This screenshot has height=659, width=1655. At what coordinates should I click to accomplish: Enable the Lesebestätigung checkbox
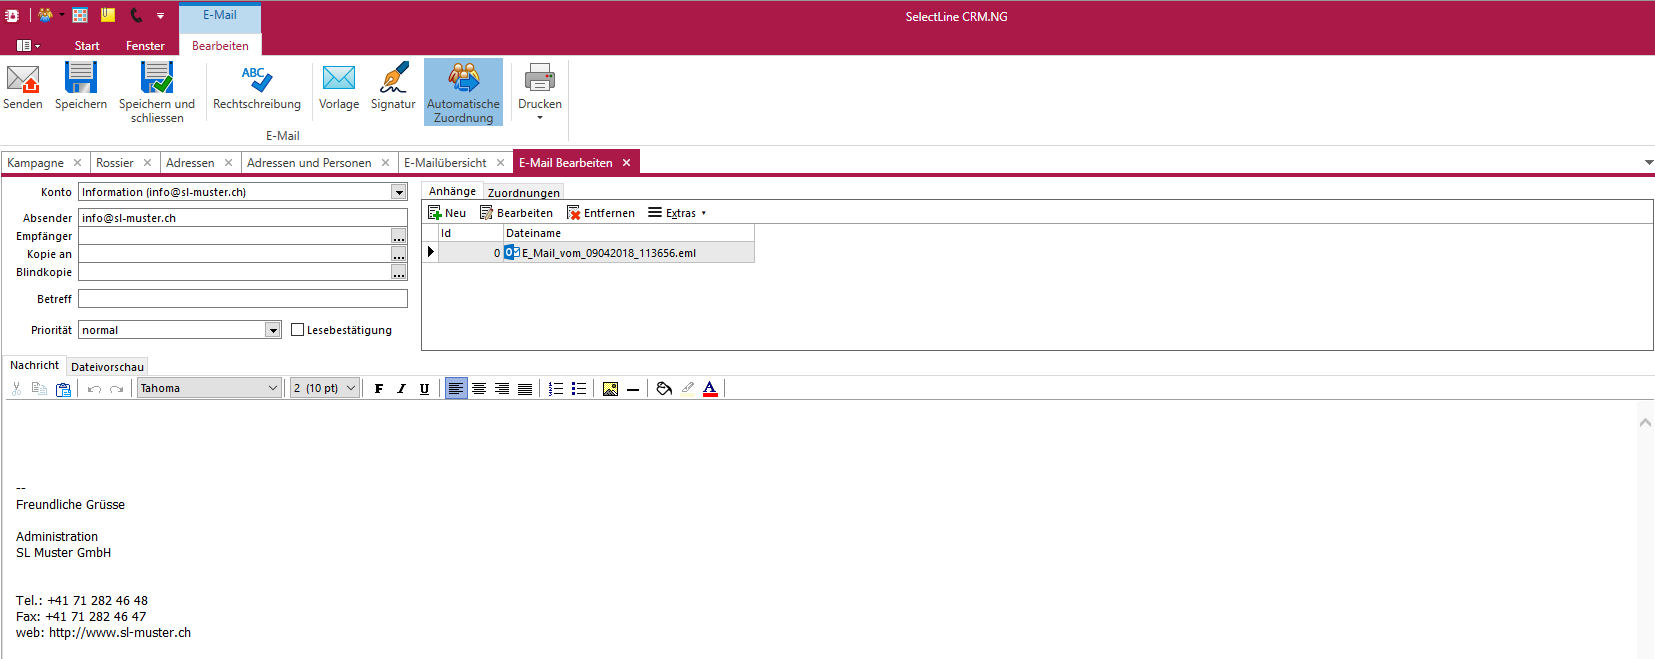(x=298, y=330)
